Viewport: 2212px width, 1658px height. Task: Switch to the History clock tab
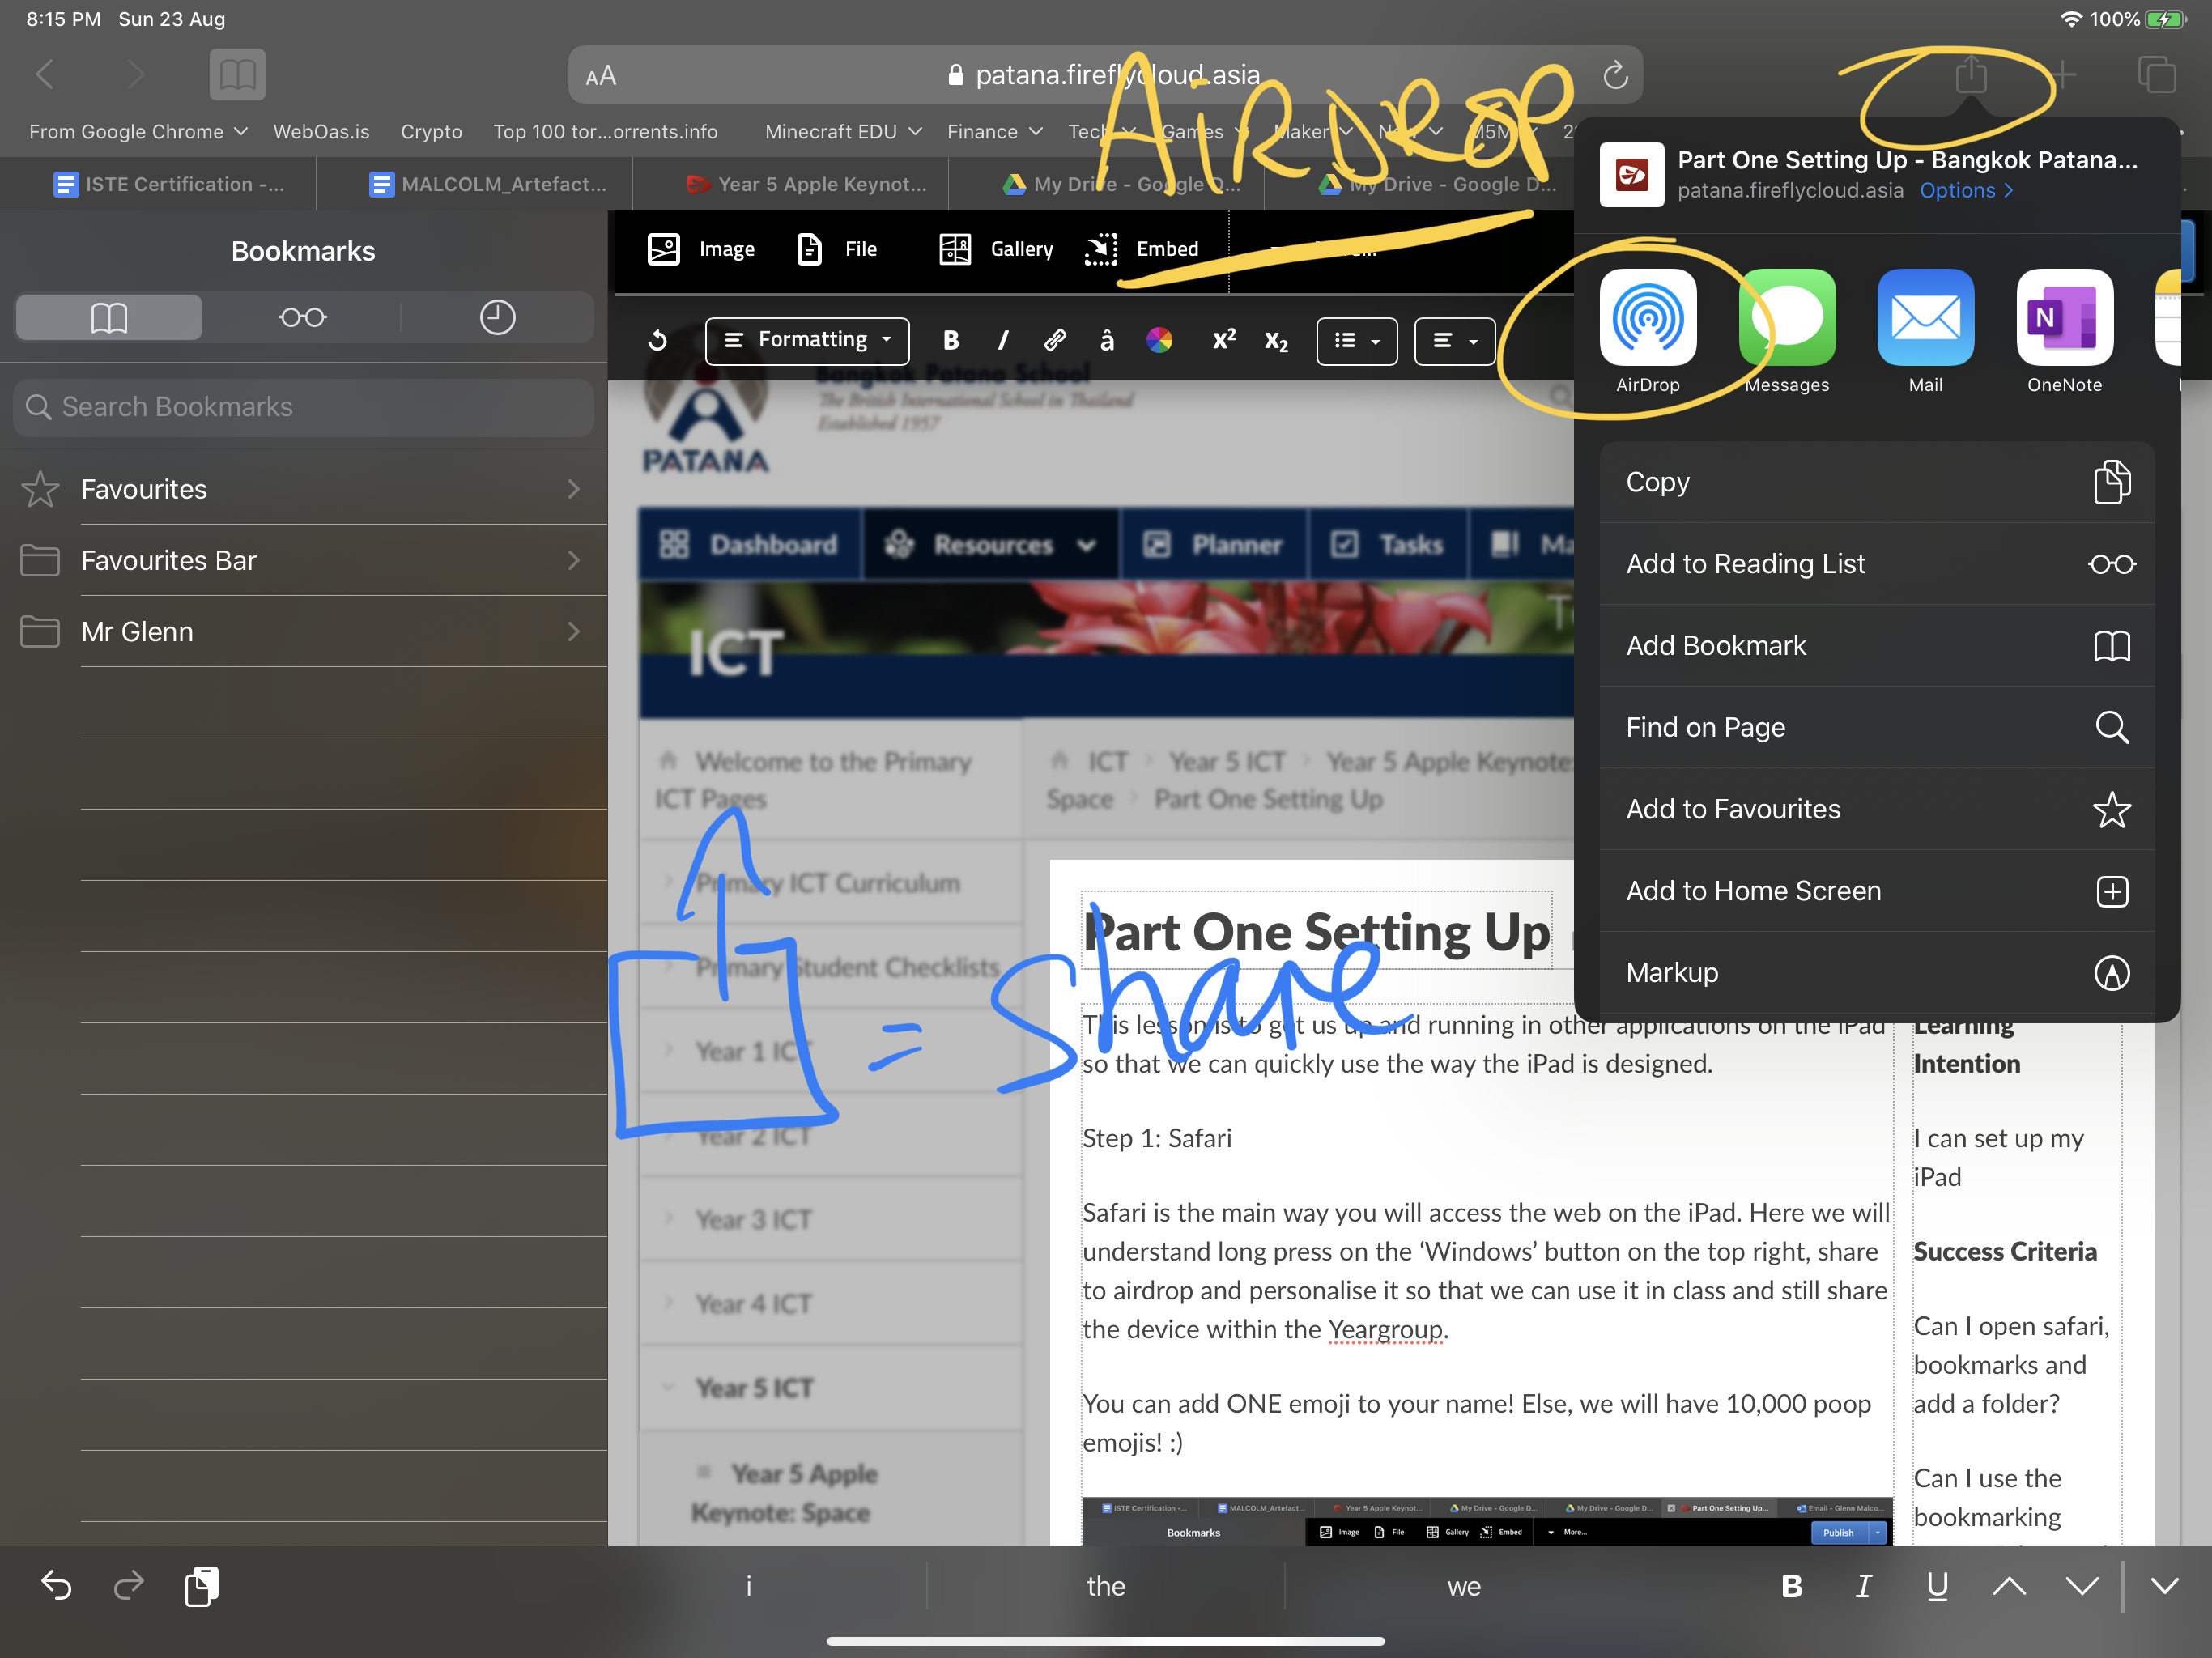pos(497,317)
